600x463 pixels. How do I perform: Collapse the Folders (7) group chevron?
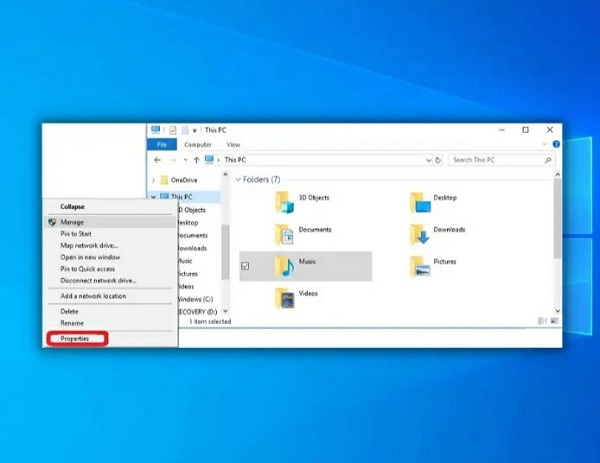pyautogui.click(x=238, y=179)
